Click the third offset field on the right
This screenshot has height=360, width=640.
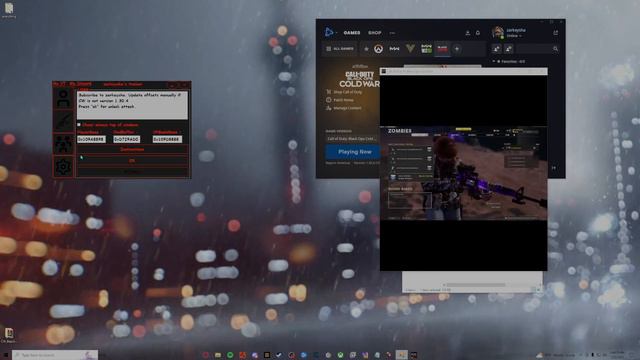pos(167,139)
